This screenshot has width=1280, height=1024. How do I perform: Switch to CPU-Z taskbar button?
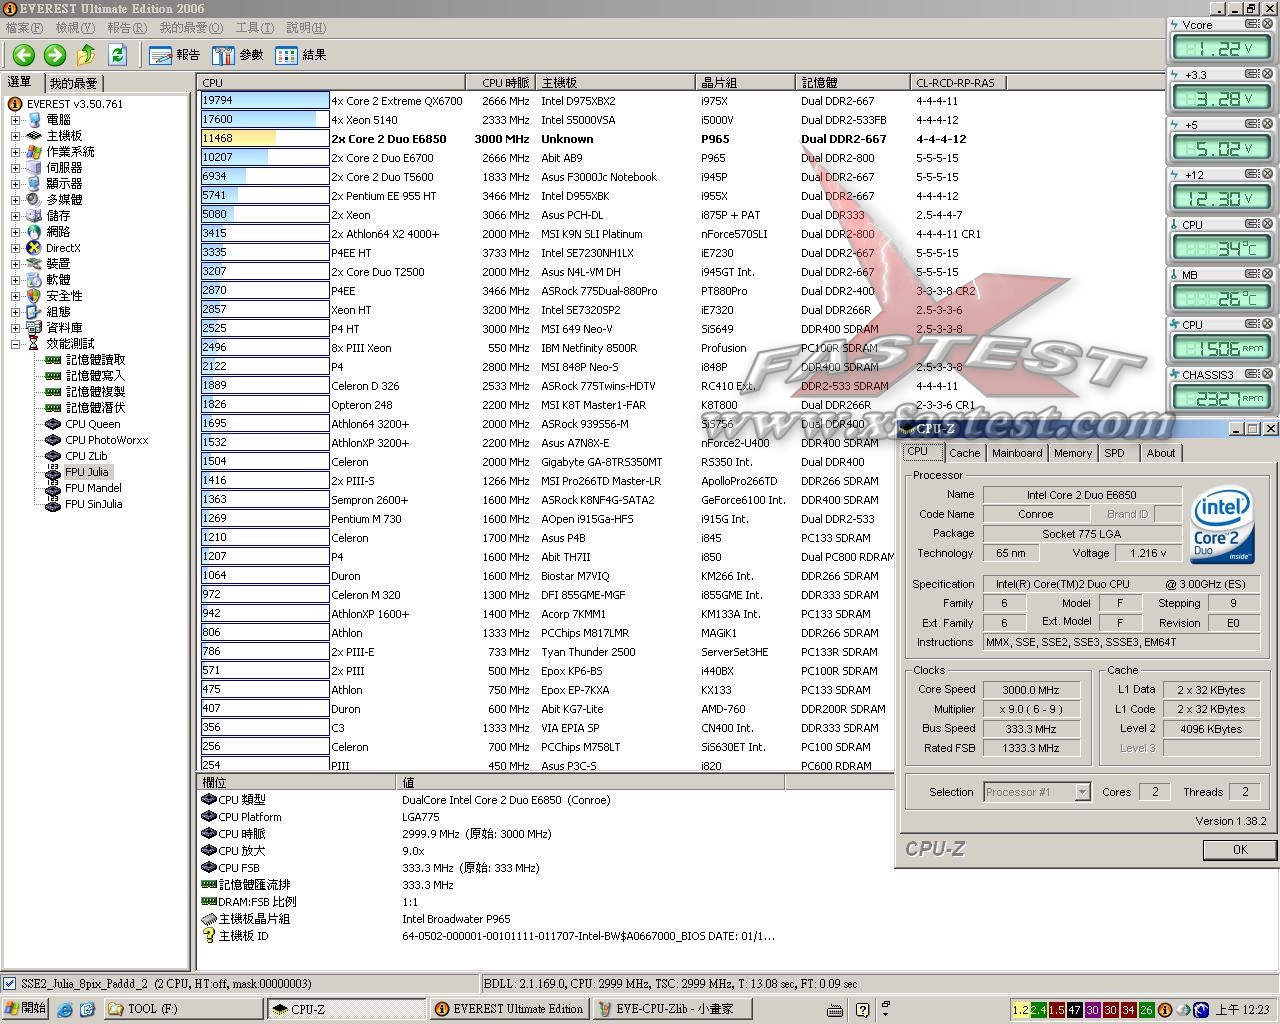point(347,1009)
